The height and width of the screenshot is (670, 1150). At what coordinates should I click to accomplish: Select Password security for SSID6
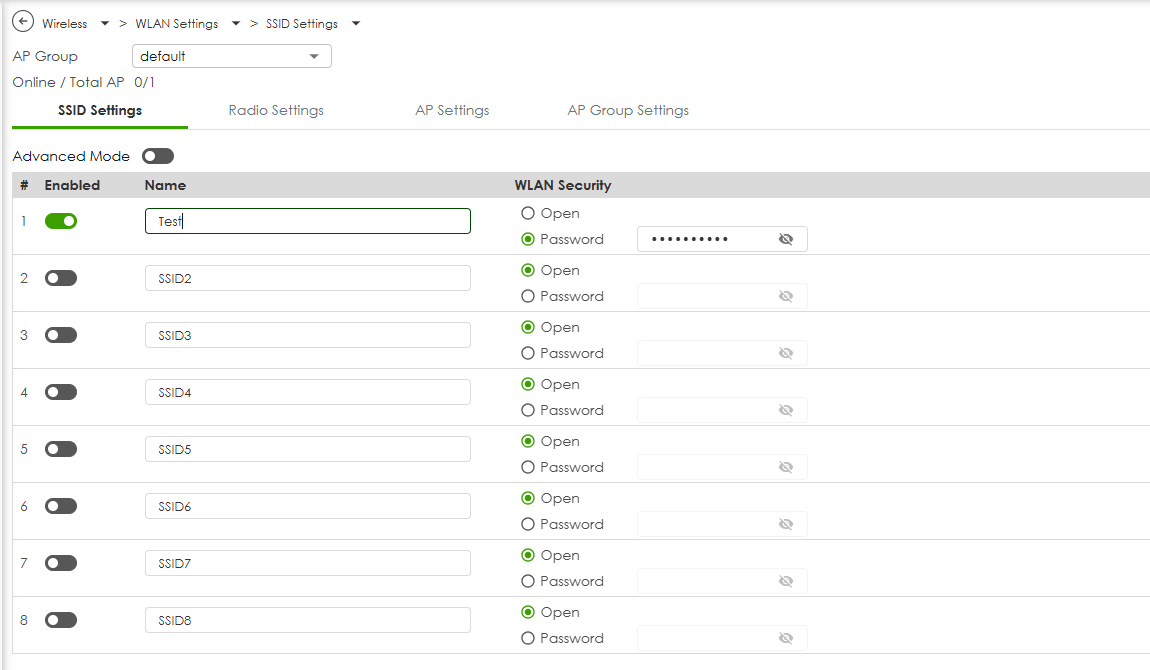coord(527,524)
